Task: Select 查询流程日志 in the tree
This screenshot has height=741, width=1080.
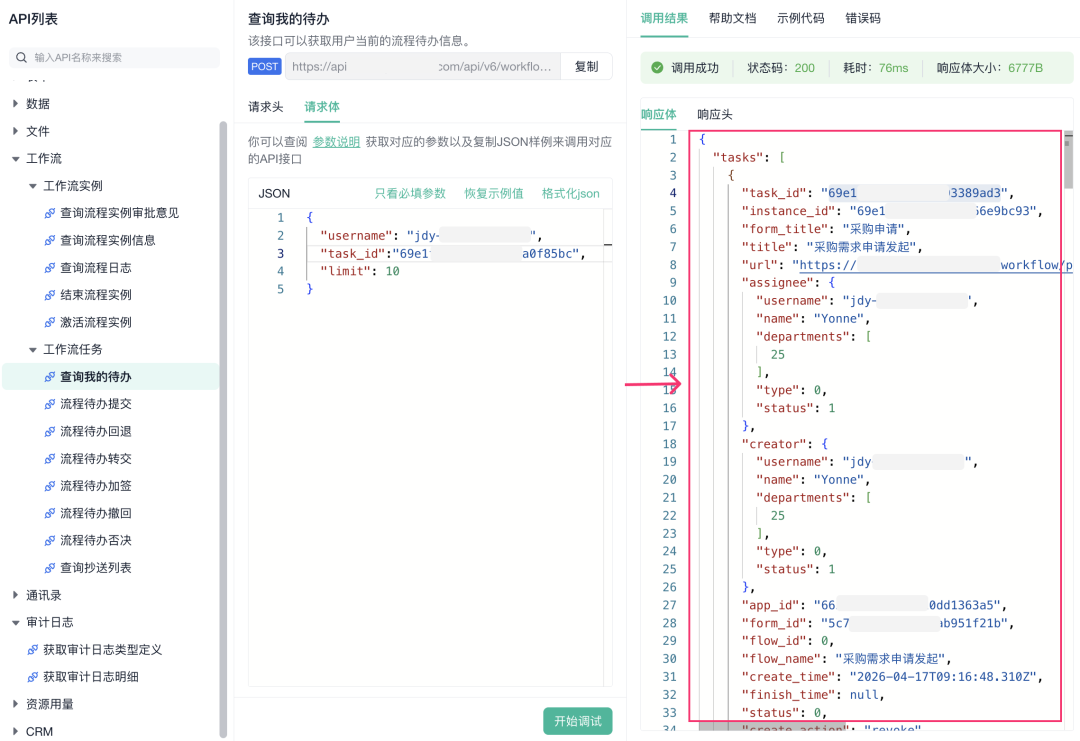Action: 96,268
